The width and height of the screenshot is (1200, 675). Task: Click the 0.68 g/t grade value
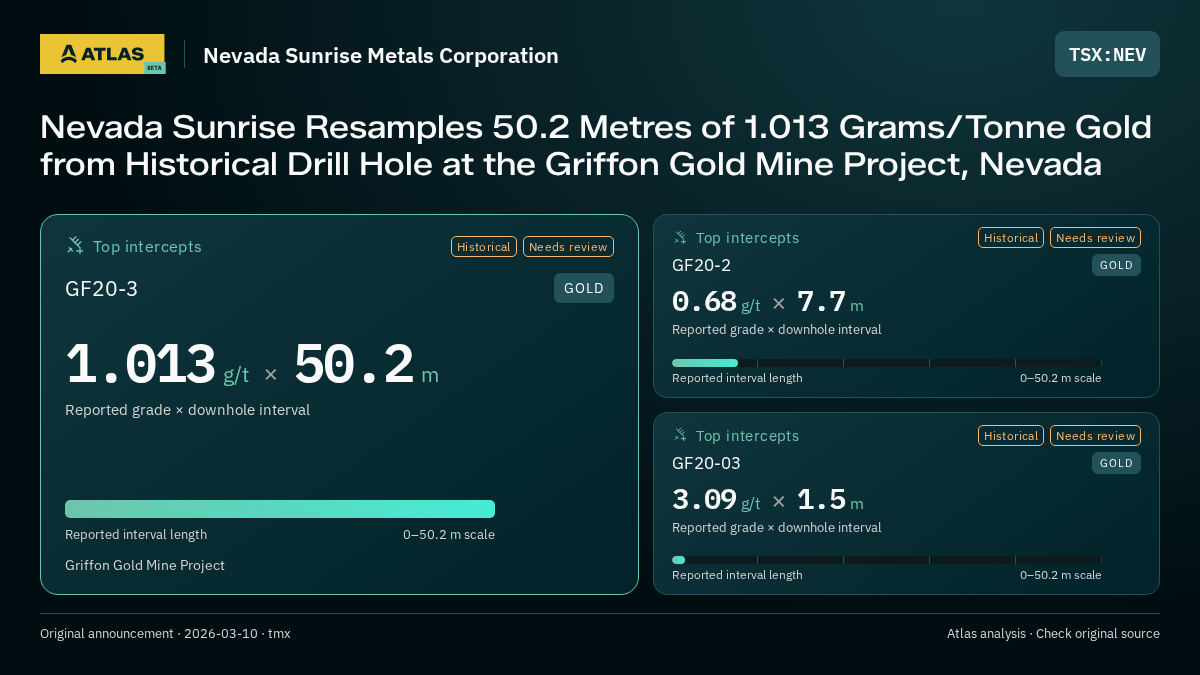tap(716, 302)
